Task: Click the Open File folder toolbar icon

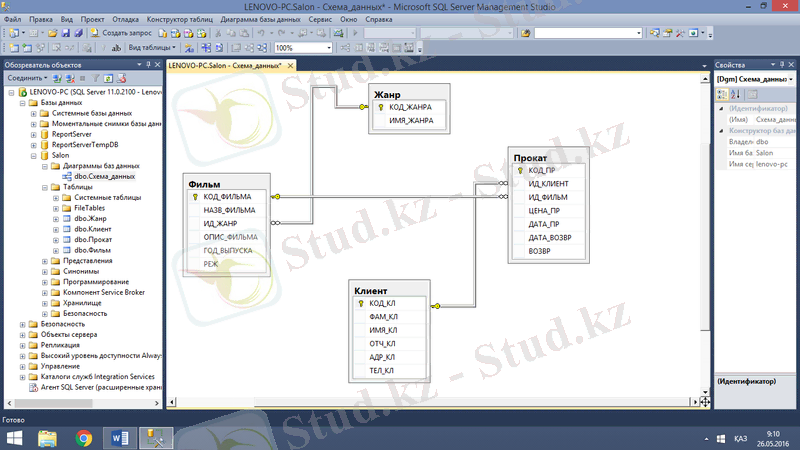Action: tap(53, 33)
